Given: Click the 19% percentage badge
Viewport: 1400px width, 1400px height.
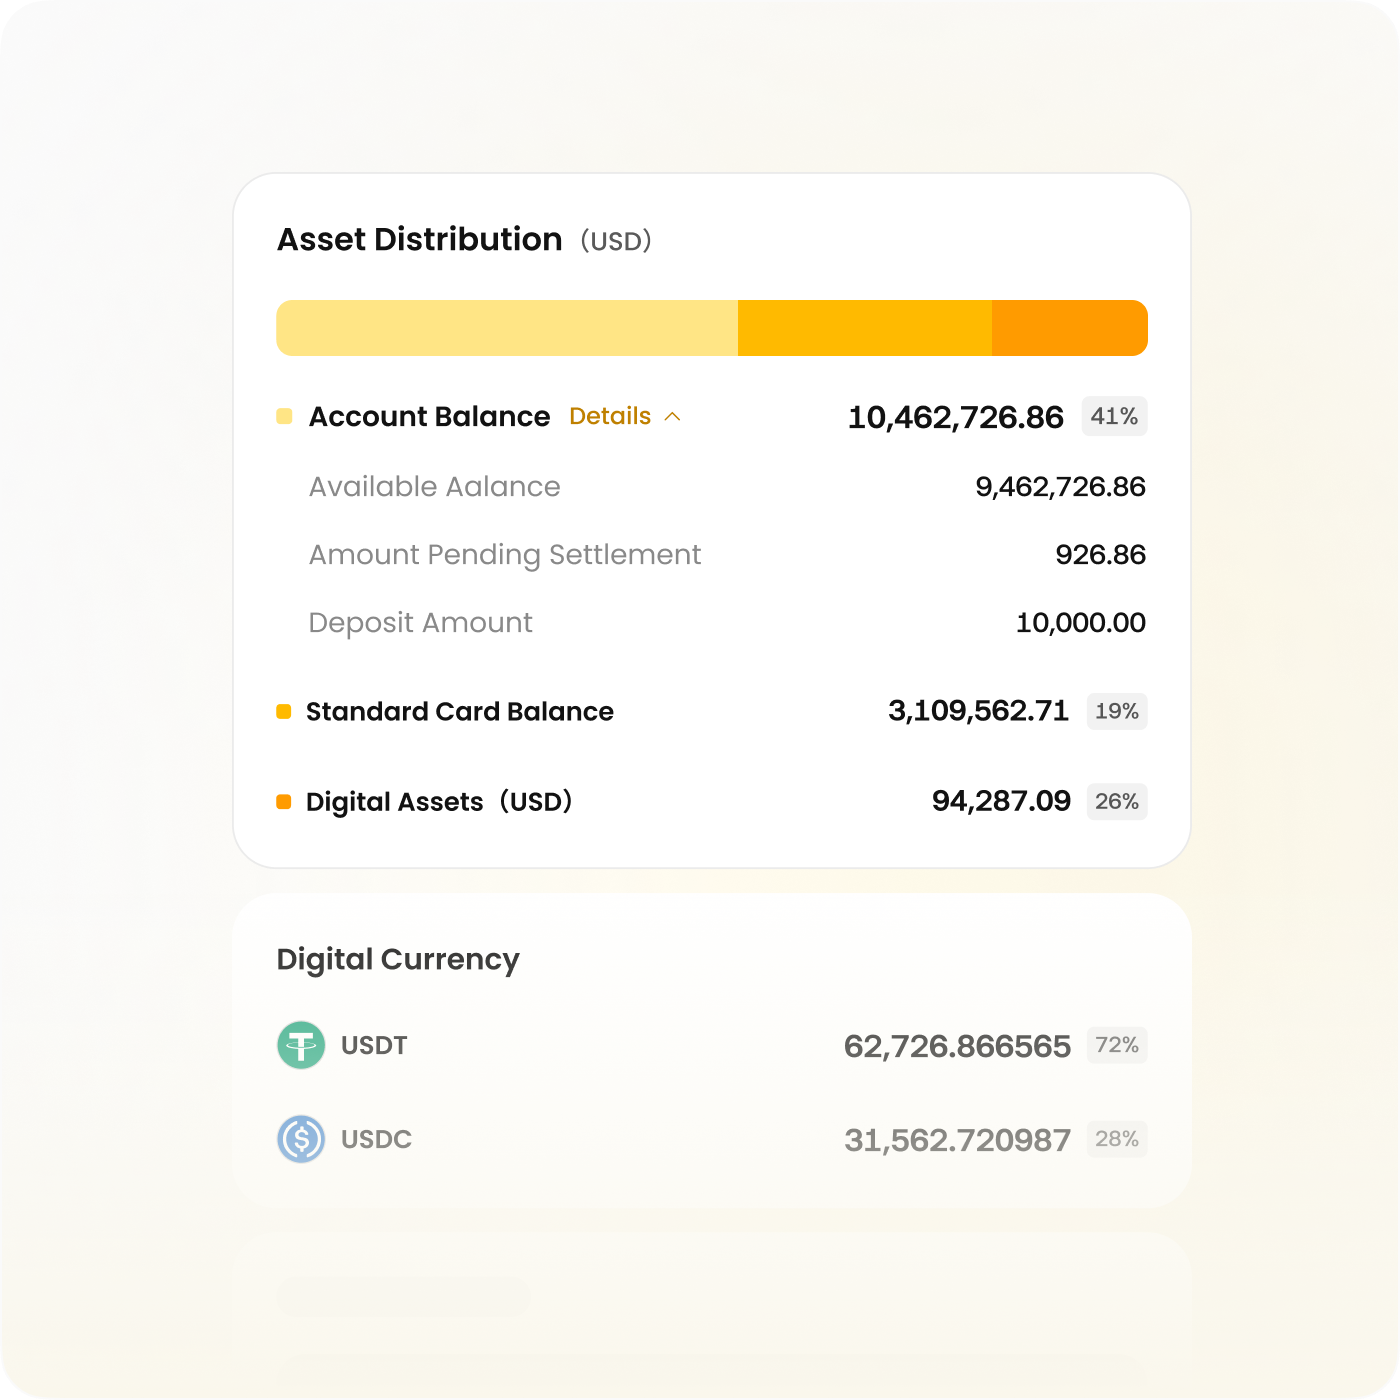Looking at the screenshot, I should (x=1117, y=711).
